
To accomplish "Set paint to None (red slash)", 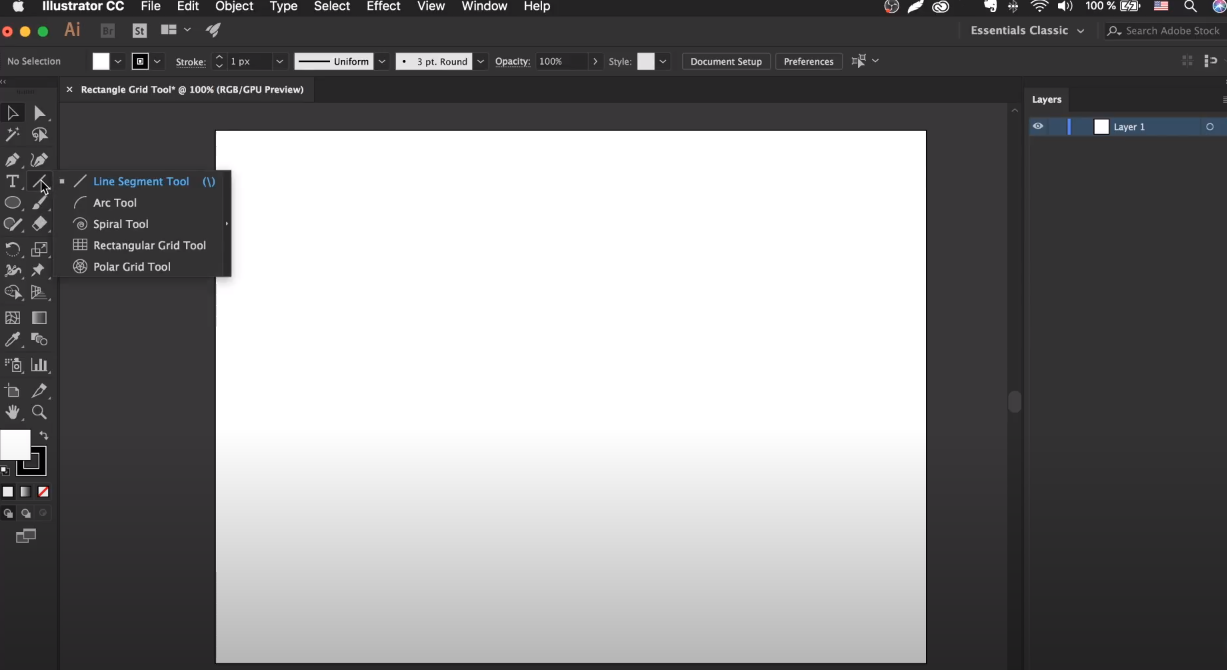I will point(43,492).
